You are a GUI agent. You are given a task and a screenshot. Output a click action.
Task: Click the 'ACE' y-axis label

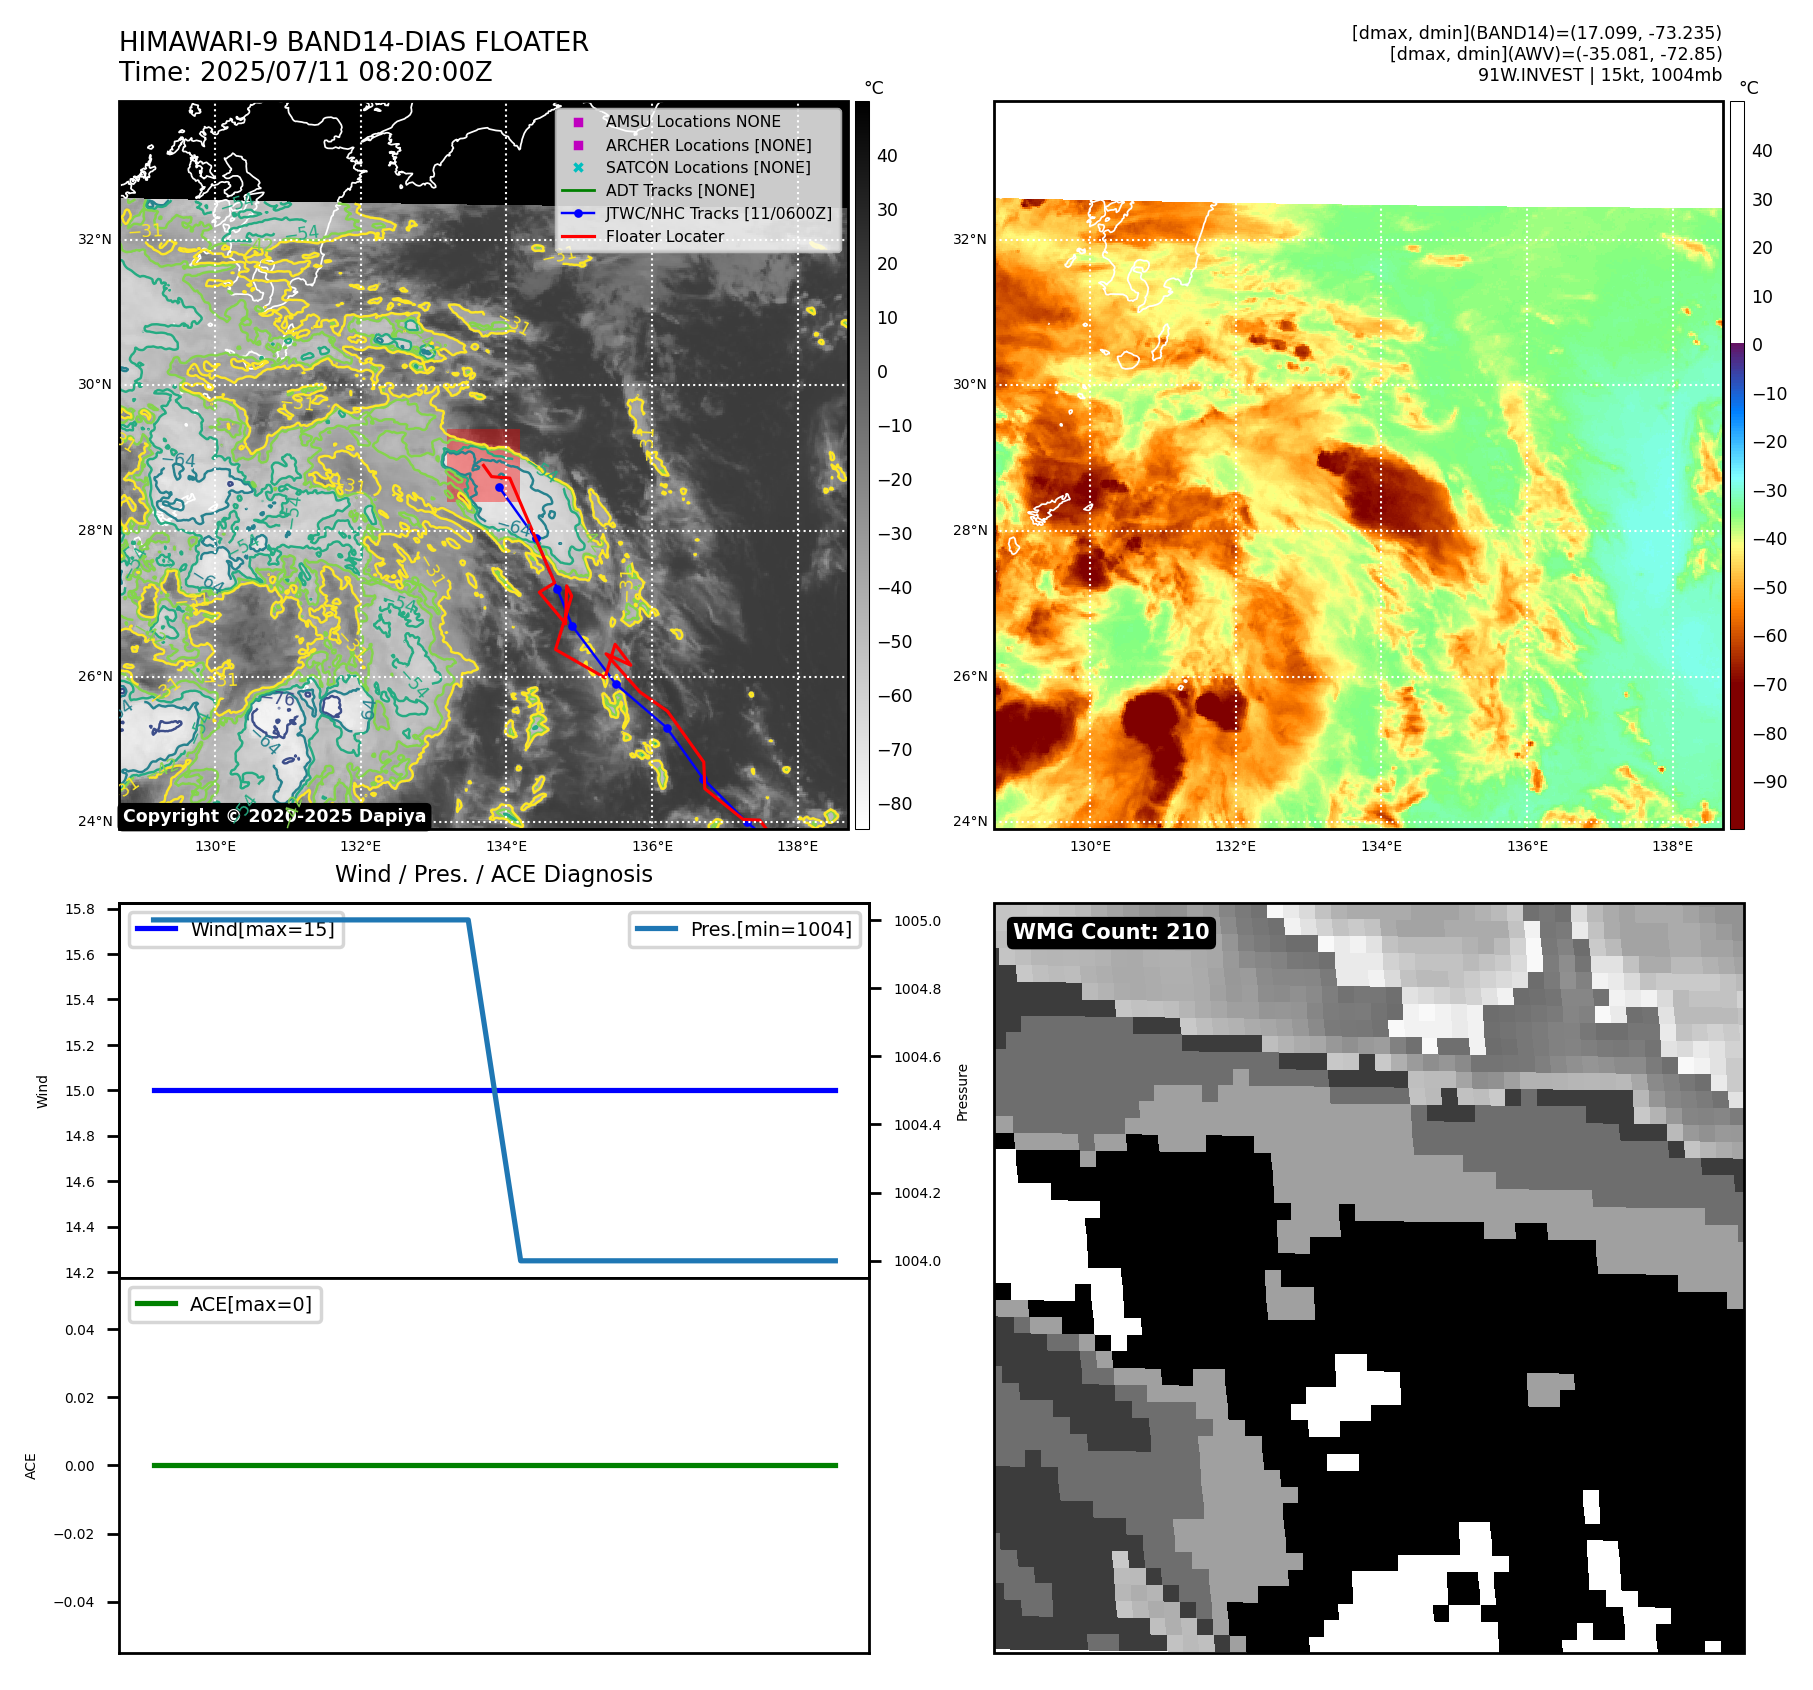[x=31, y=1466]
